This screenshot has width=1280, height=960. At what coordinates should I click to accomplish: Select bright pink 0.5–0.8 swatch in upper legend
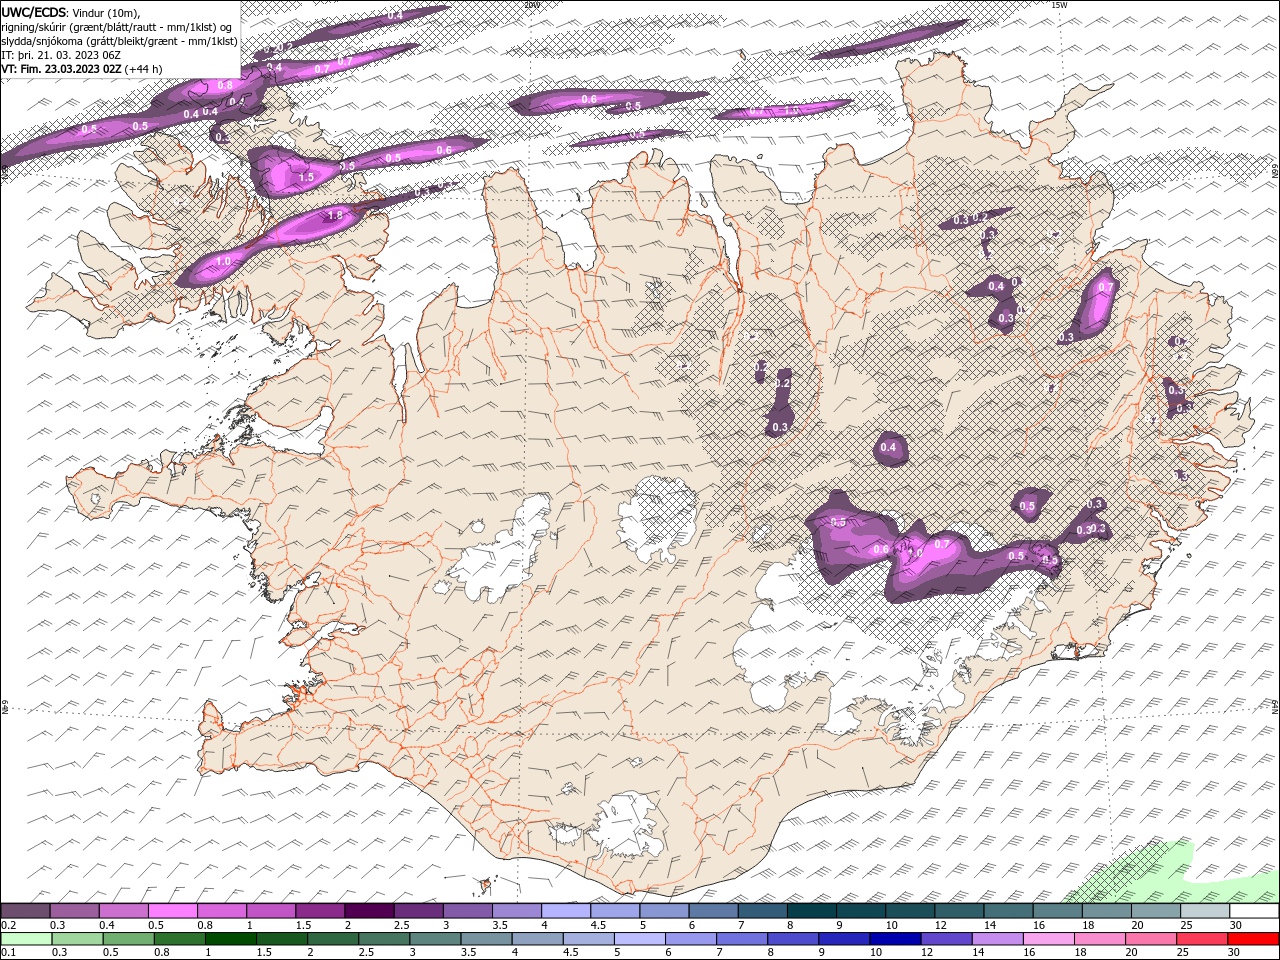point(172,910)
